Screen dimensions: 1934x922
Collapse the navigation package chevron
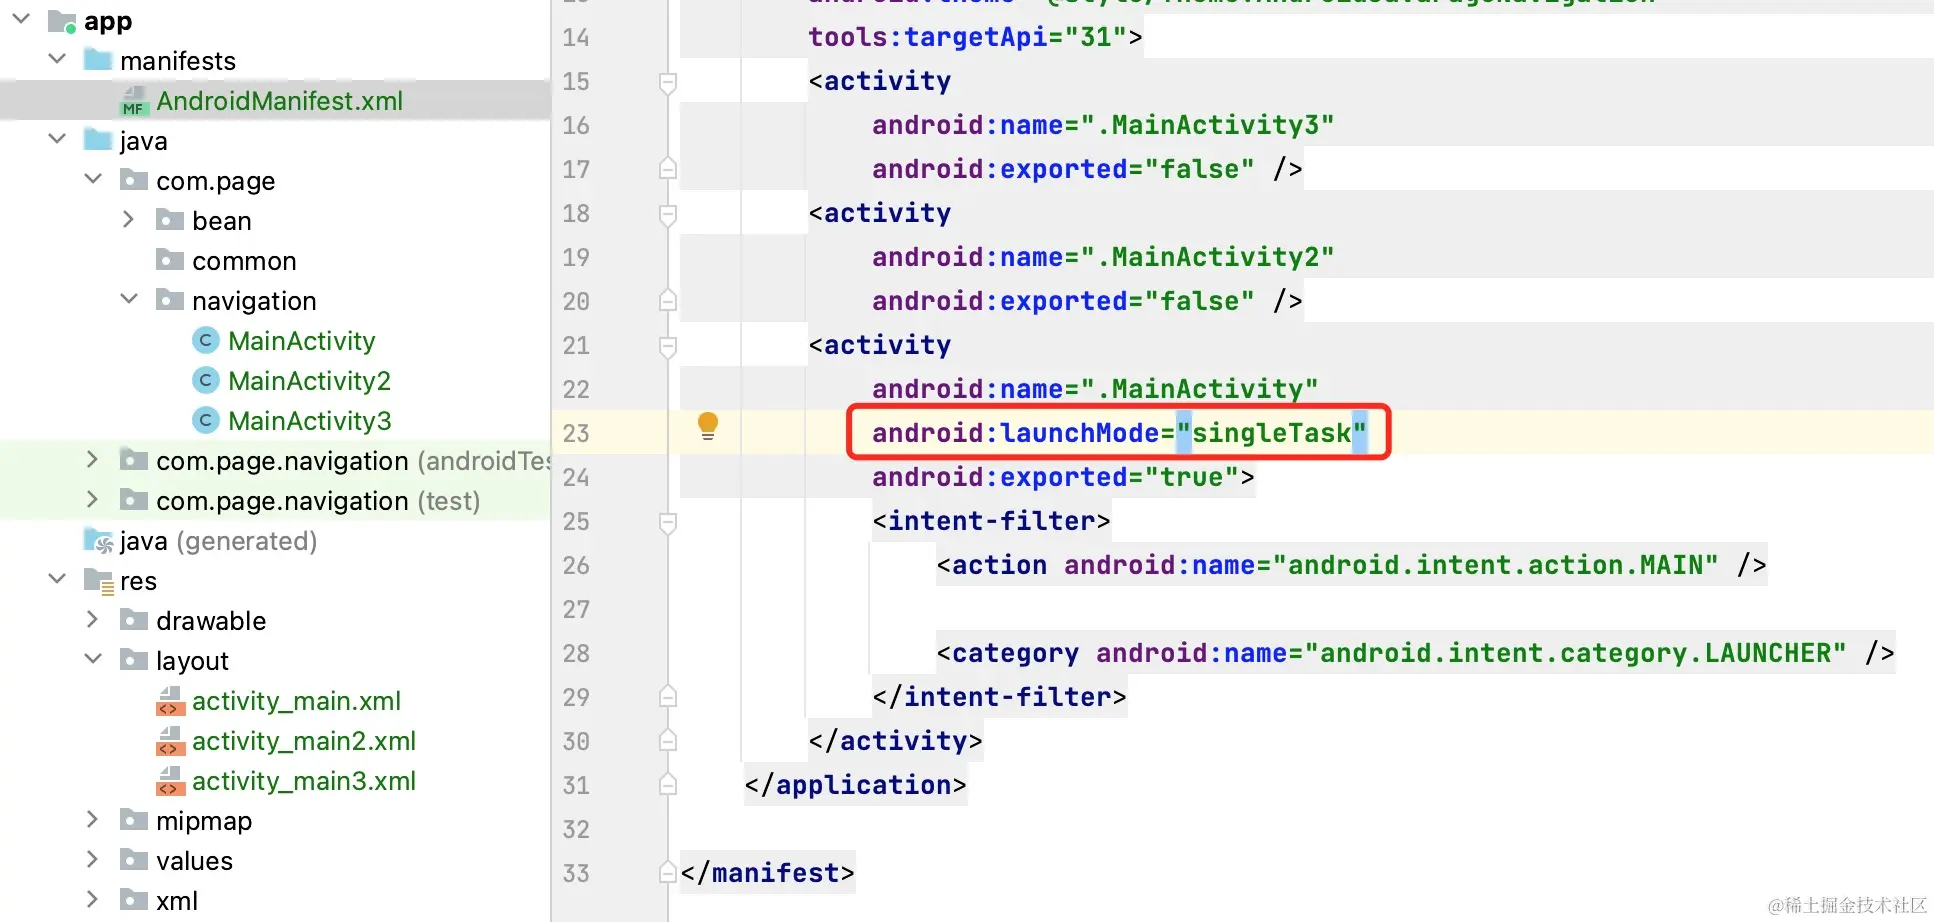tap(129, 299)
